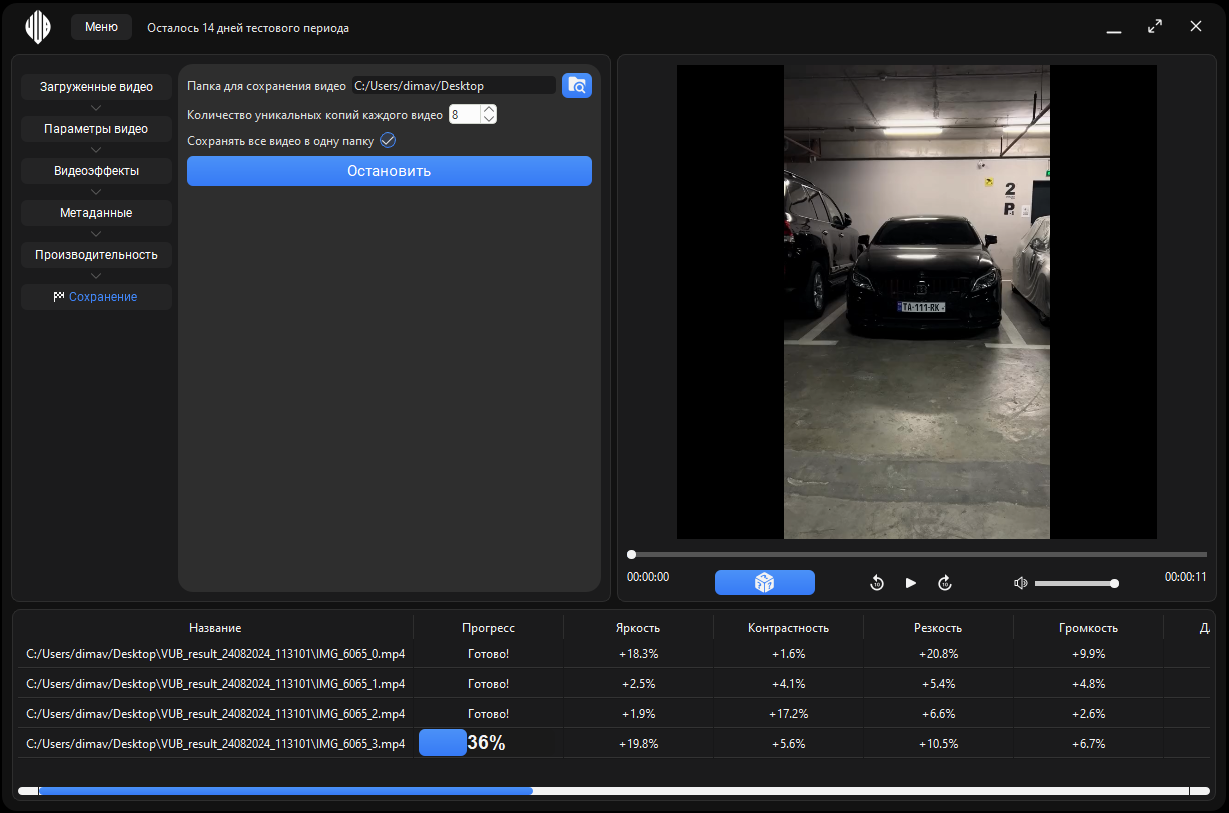1229x813 pixels.
Task: Decrease the number of unique copies
Action: pos(488,119)
